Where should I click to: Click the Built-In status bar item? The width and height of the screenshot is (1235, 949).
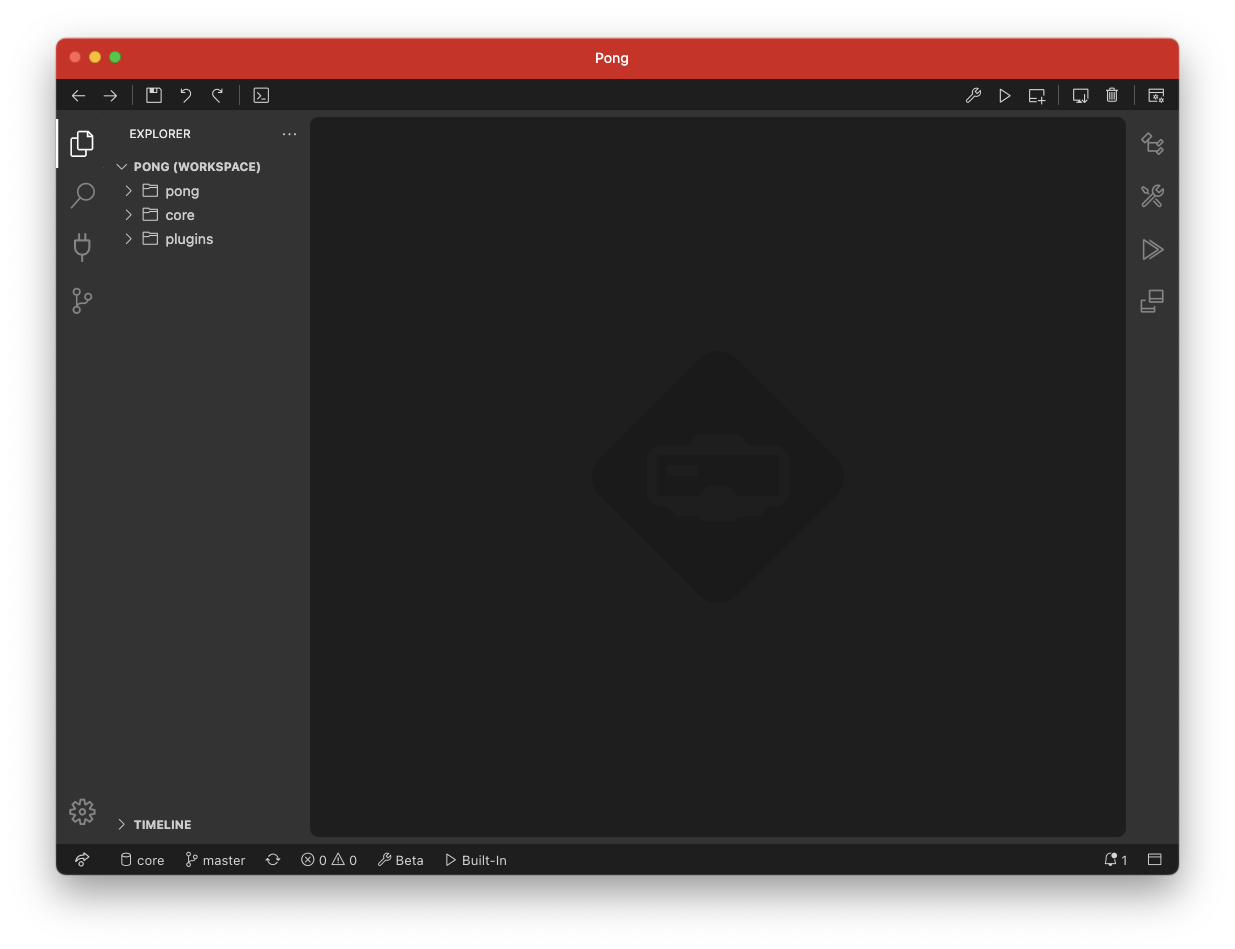click(476, 860)
